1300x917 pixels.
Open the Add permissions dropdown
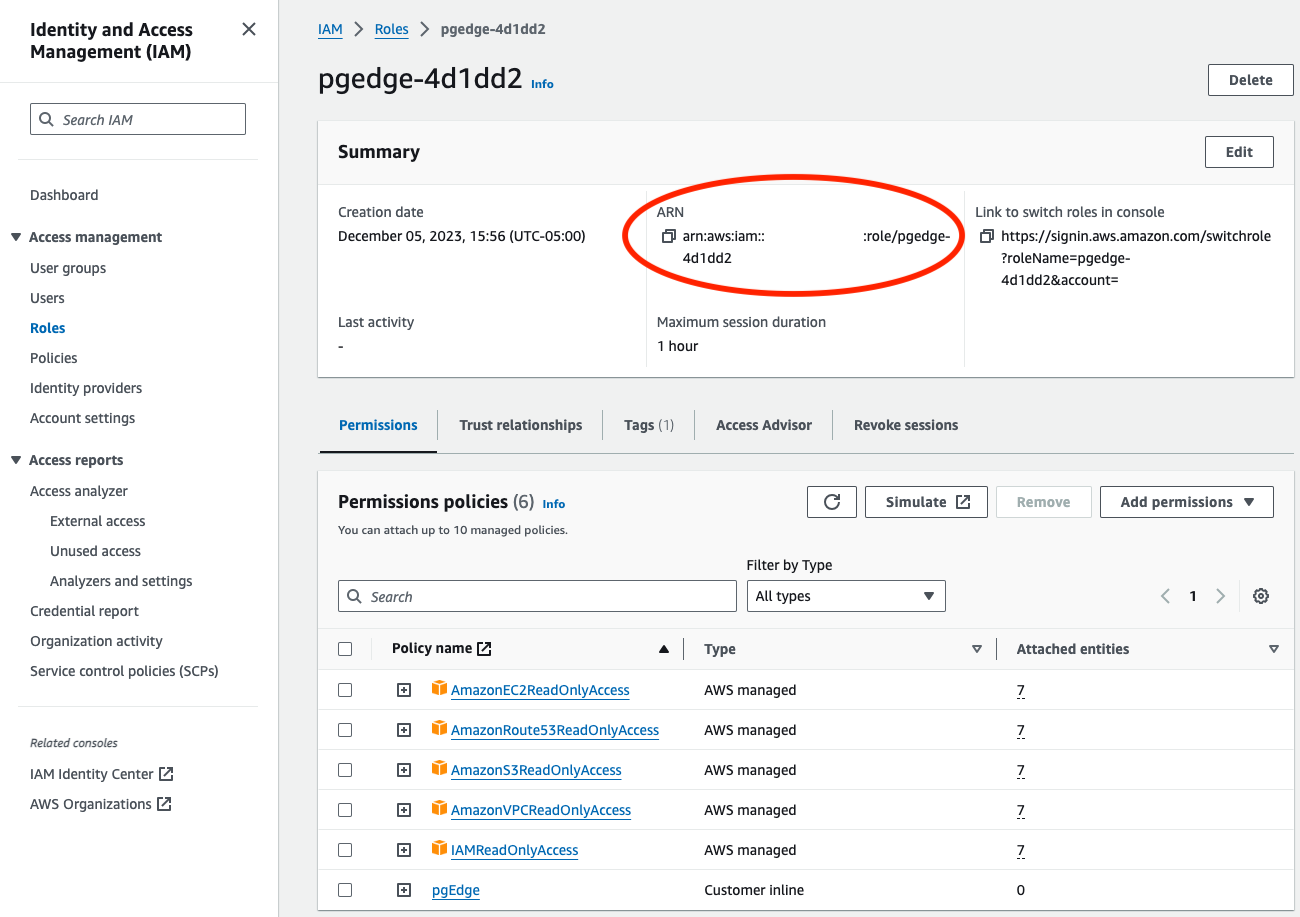(x=1186, y=502)
